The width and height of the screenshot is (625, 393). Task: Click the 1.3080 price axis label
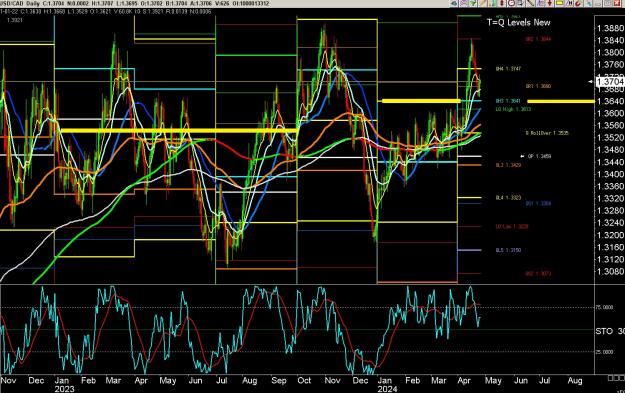point(610,271)
